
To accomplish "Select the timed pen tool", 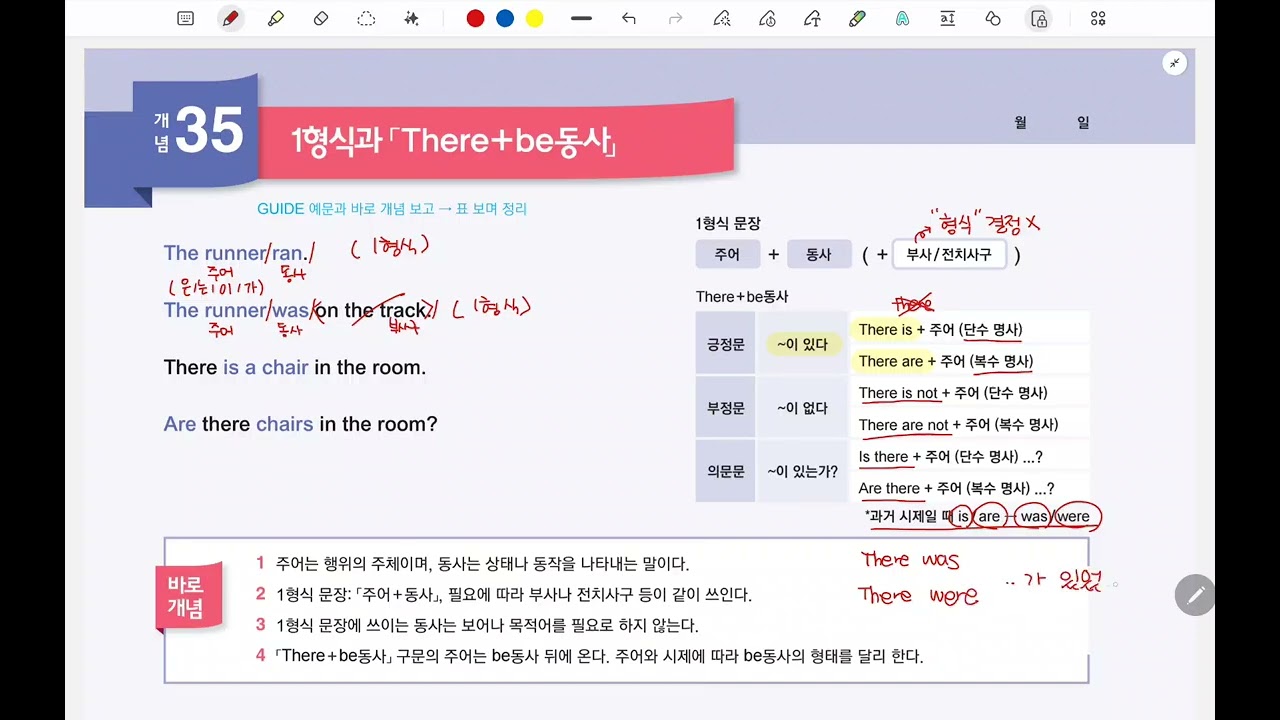I will (767, 18).
